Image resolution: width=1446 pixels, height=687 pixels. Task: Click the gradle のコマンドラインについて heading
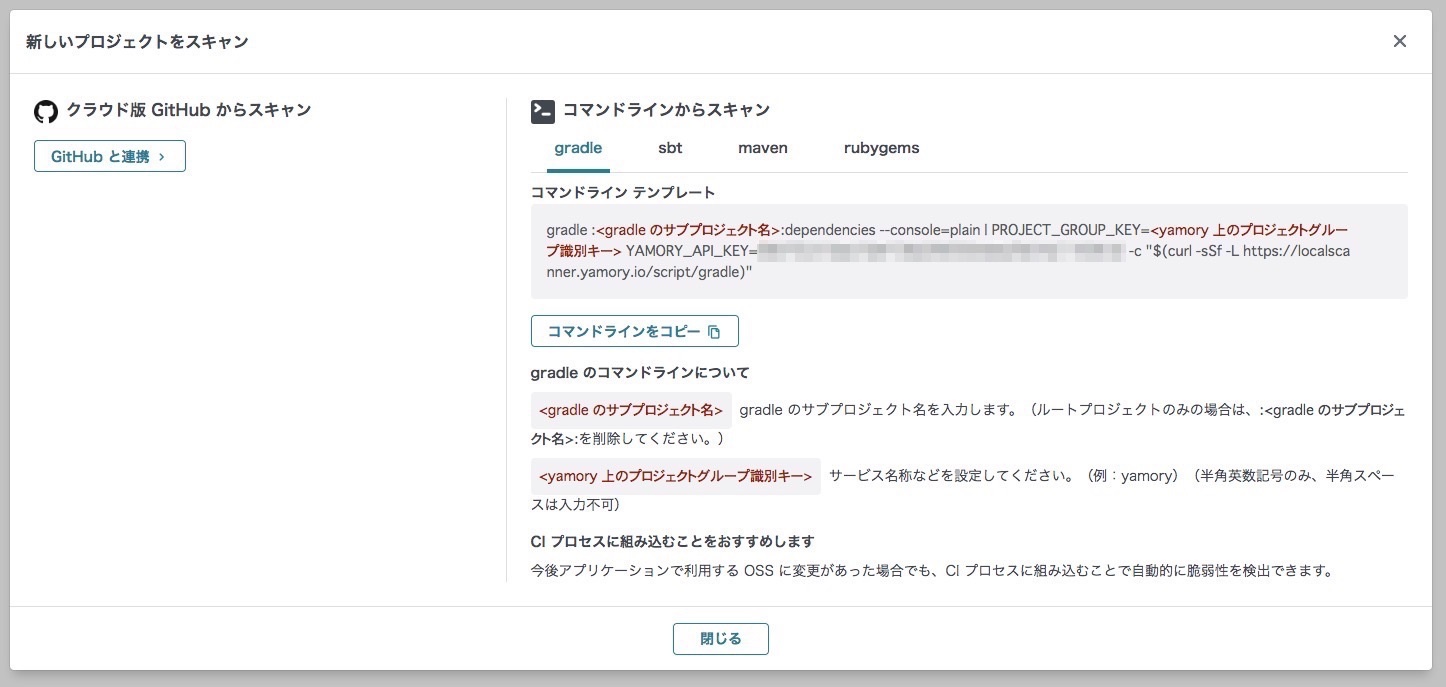coord(639,373)
